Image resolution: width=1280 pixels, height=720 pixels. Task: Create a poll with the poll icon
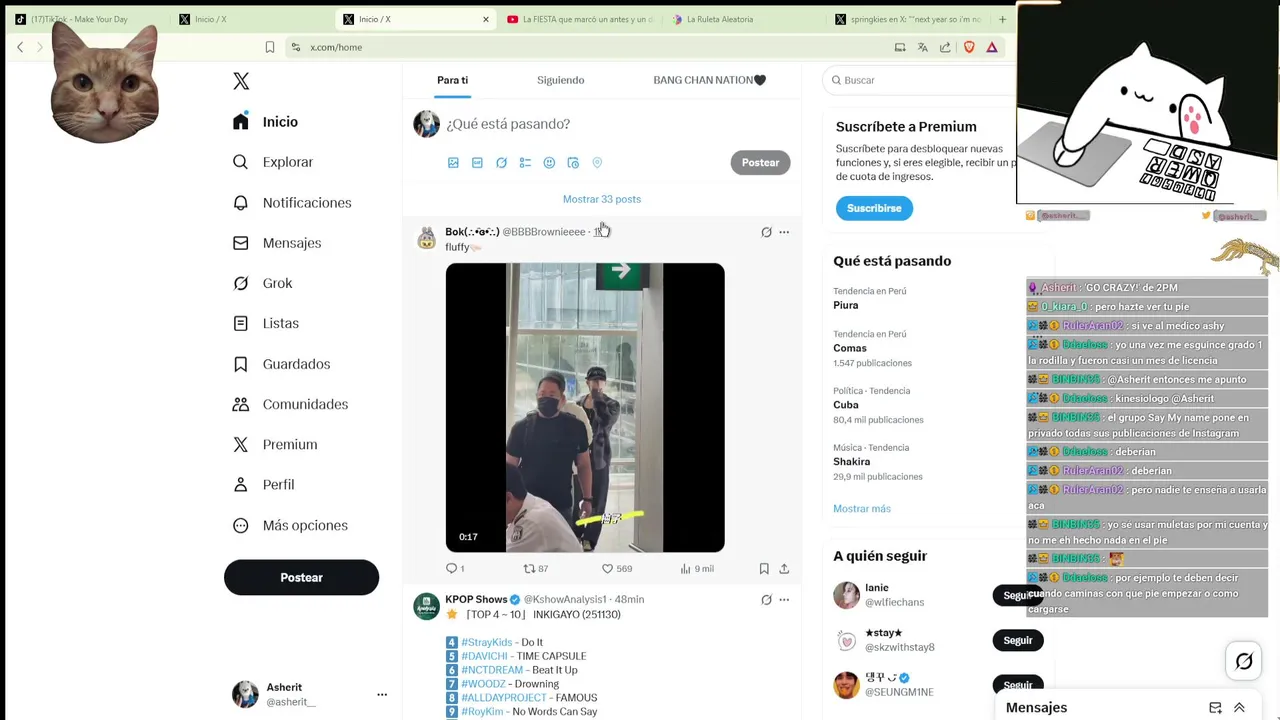[x=525, y=163]
